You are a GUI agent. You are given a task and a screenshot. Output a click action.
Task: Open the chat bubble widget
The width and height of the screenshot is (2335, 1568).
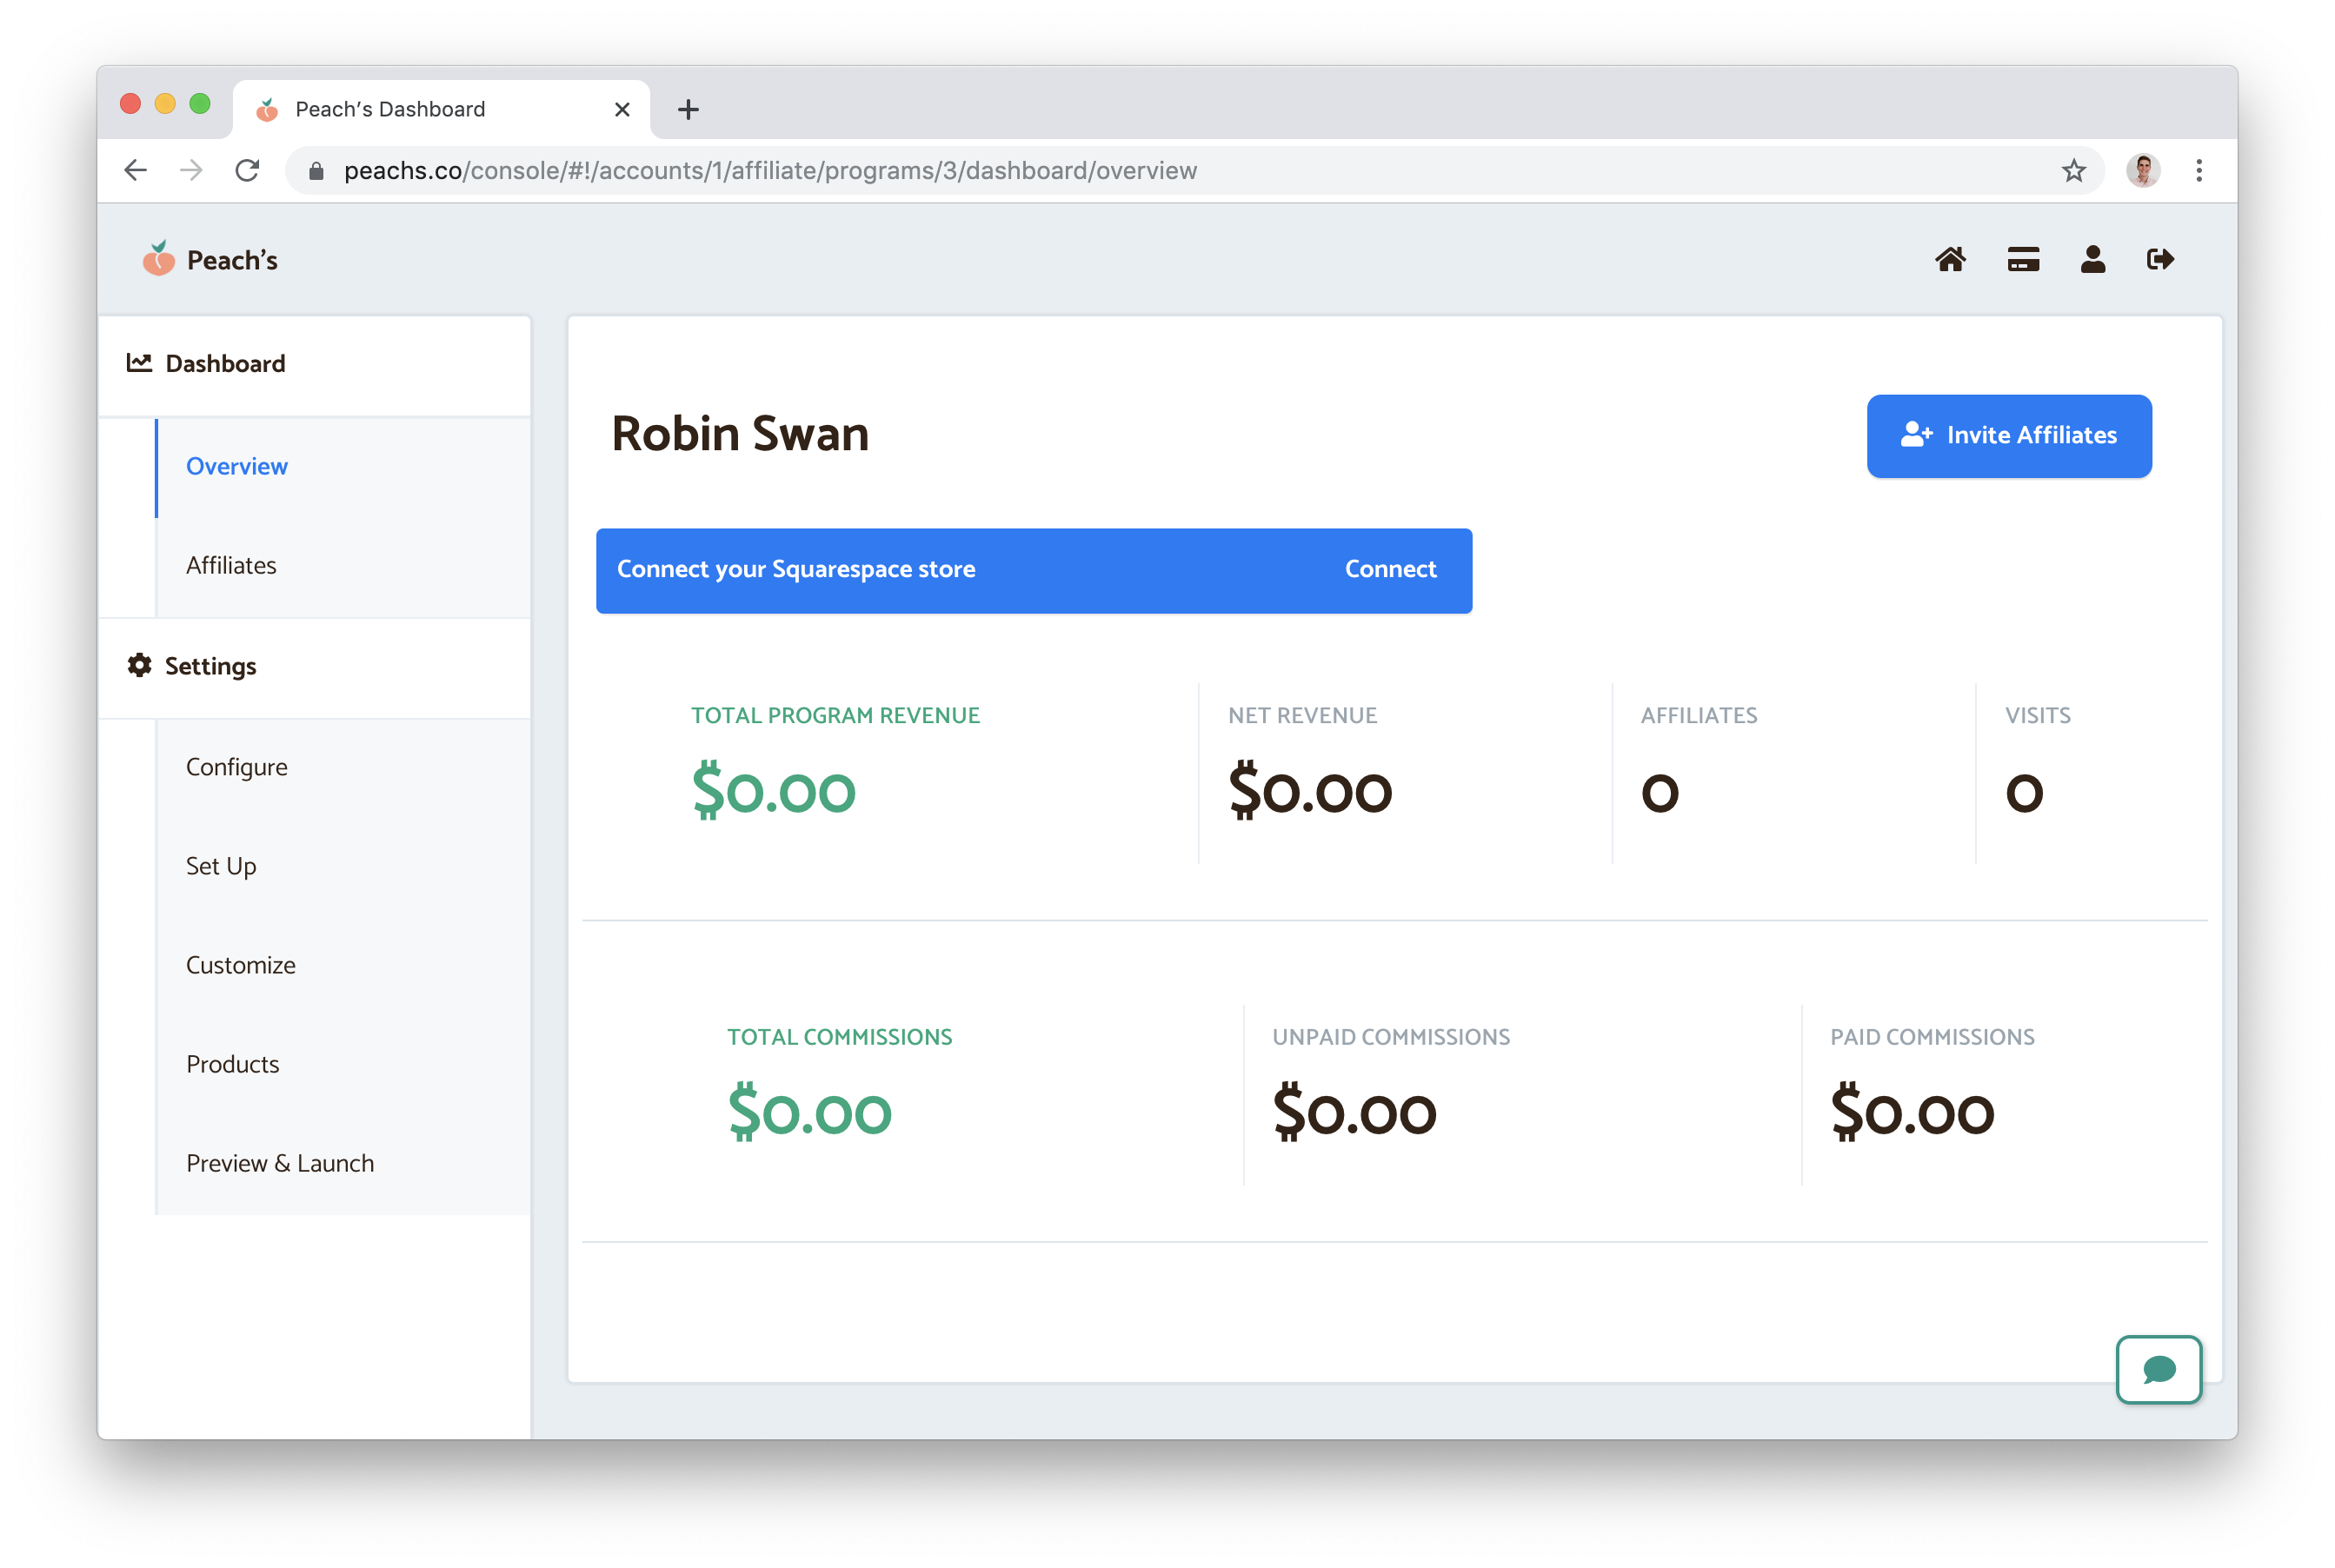(2158, 1369)
